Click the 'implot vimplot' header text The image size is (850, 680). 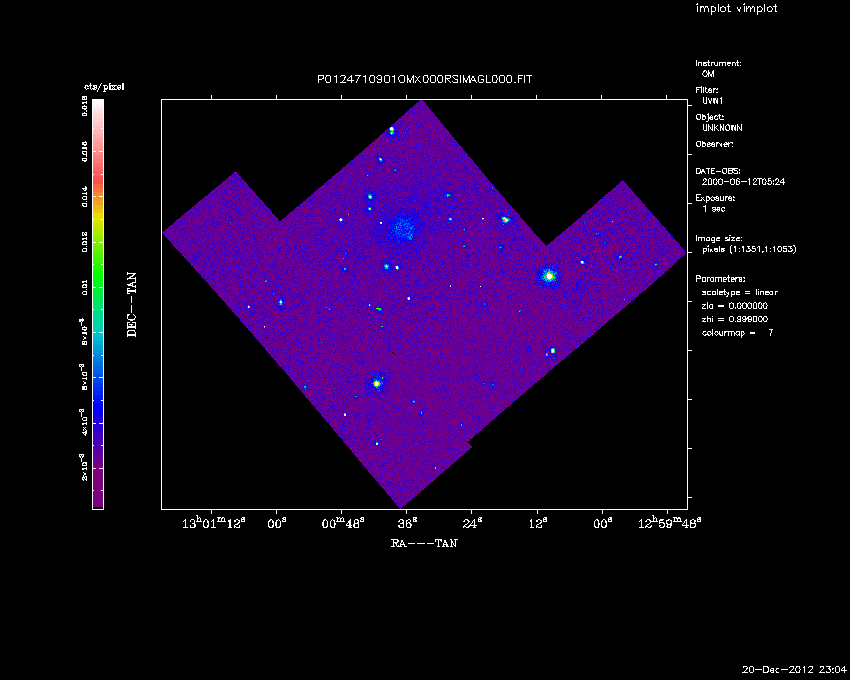(x=736, y=8)
